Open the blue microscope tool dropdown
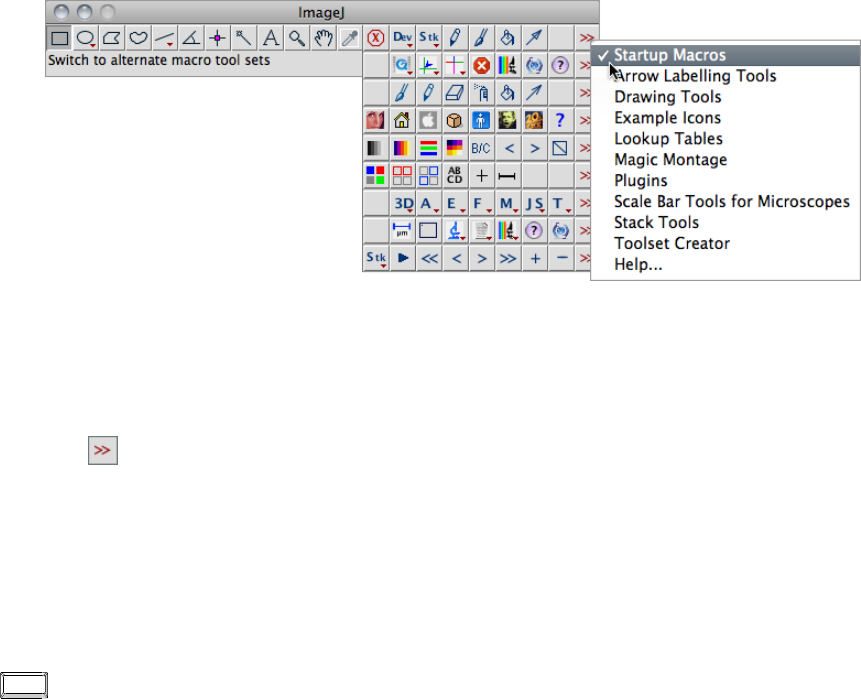The width and height of the screenshot is (861, 699). pyautogui.click(x=455, y=231)
